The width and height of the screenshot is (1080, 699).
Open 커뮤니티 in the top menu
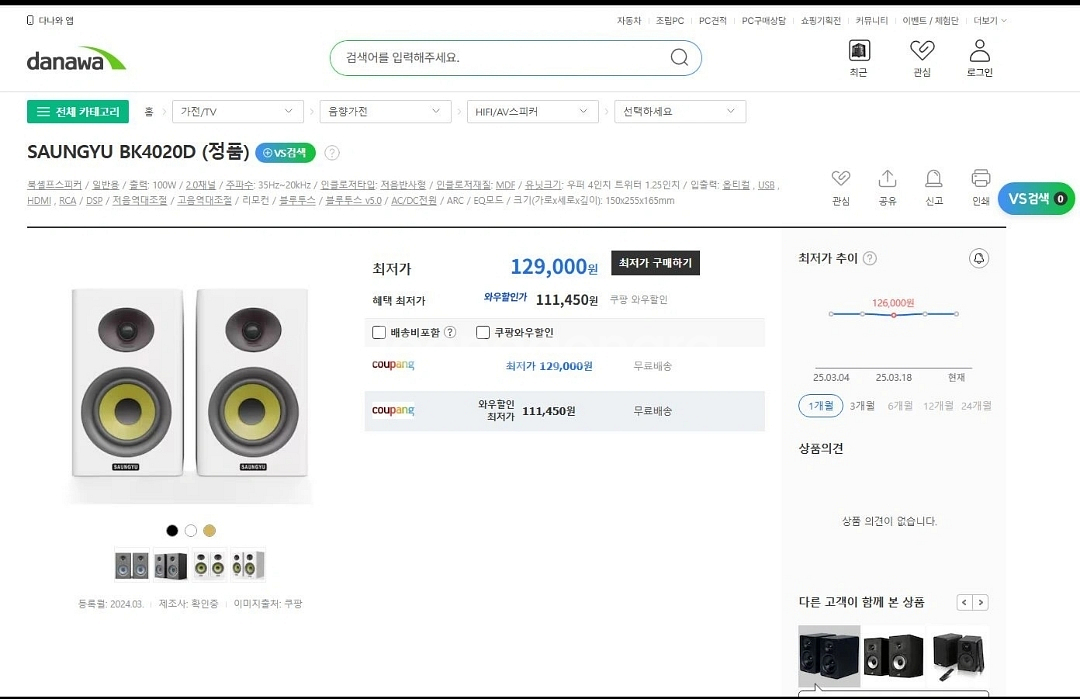click(x=871, y=21)
